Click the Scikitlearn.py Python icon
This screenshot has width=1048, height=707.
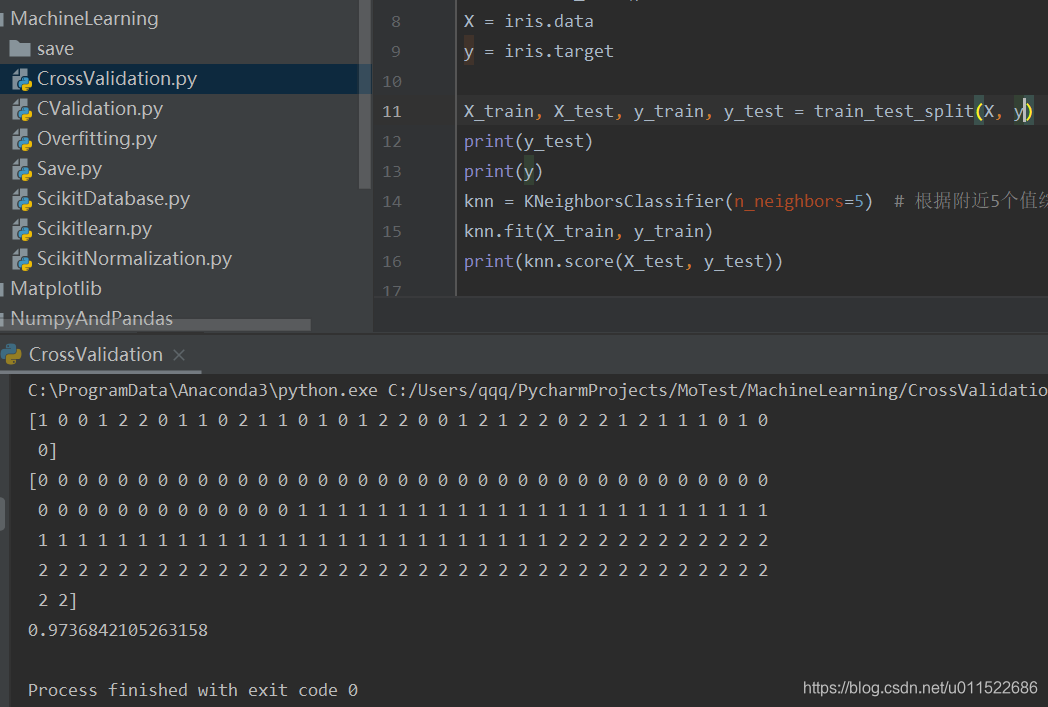coord(22,228)
